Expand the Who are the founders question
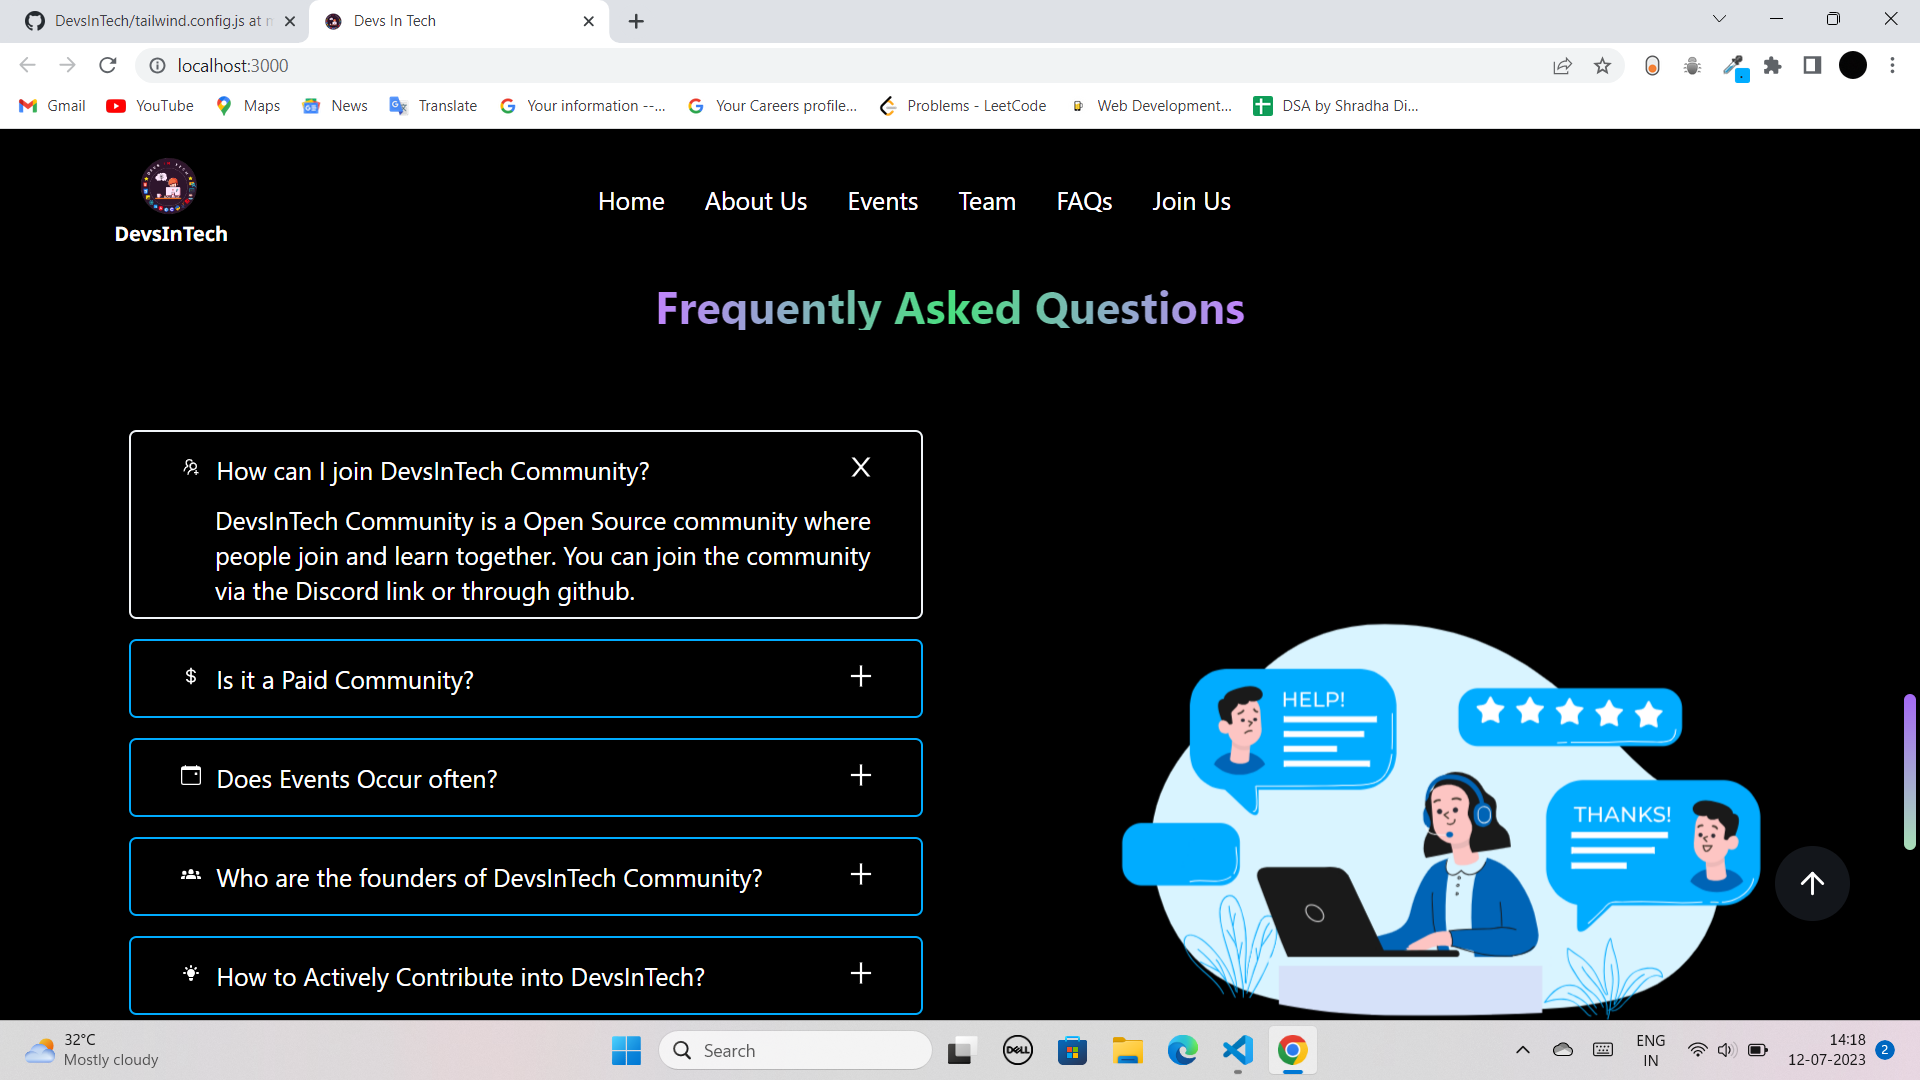Screen dimensions: 1920x1080 coord(861,875)
